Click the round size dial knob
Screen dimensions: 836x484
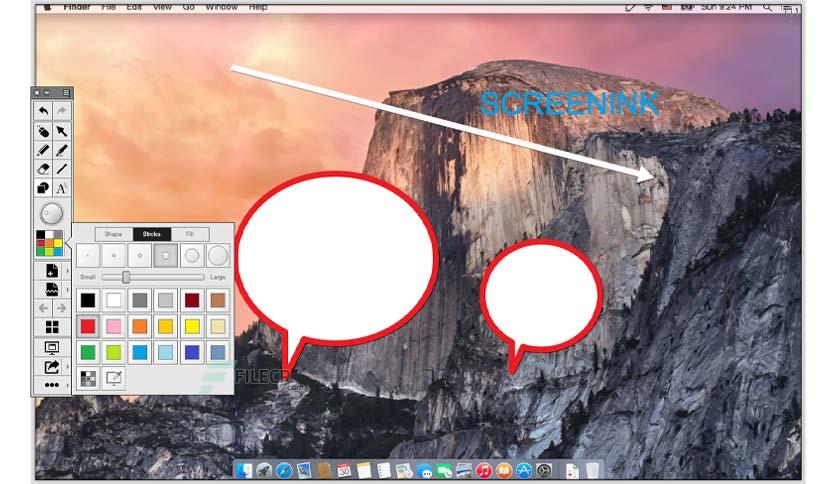click(52, 214)
